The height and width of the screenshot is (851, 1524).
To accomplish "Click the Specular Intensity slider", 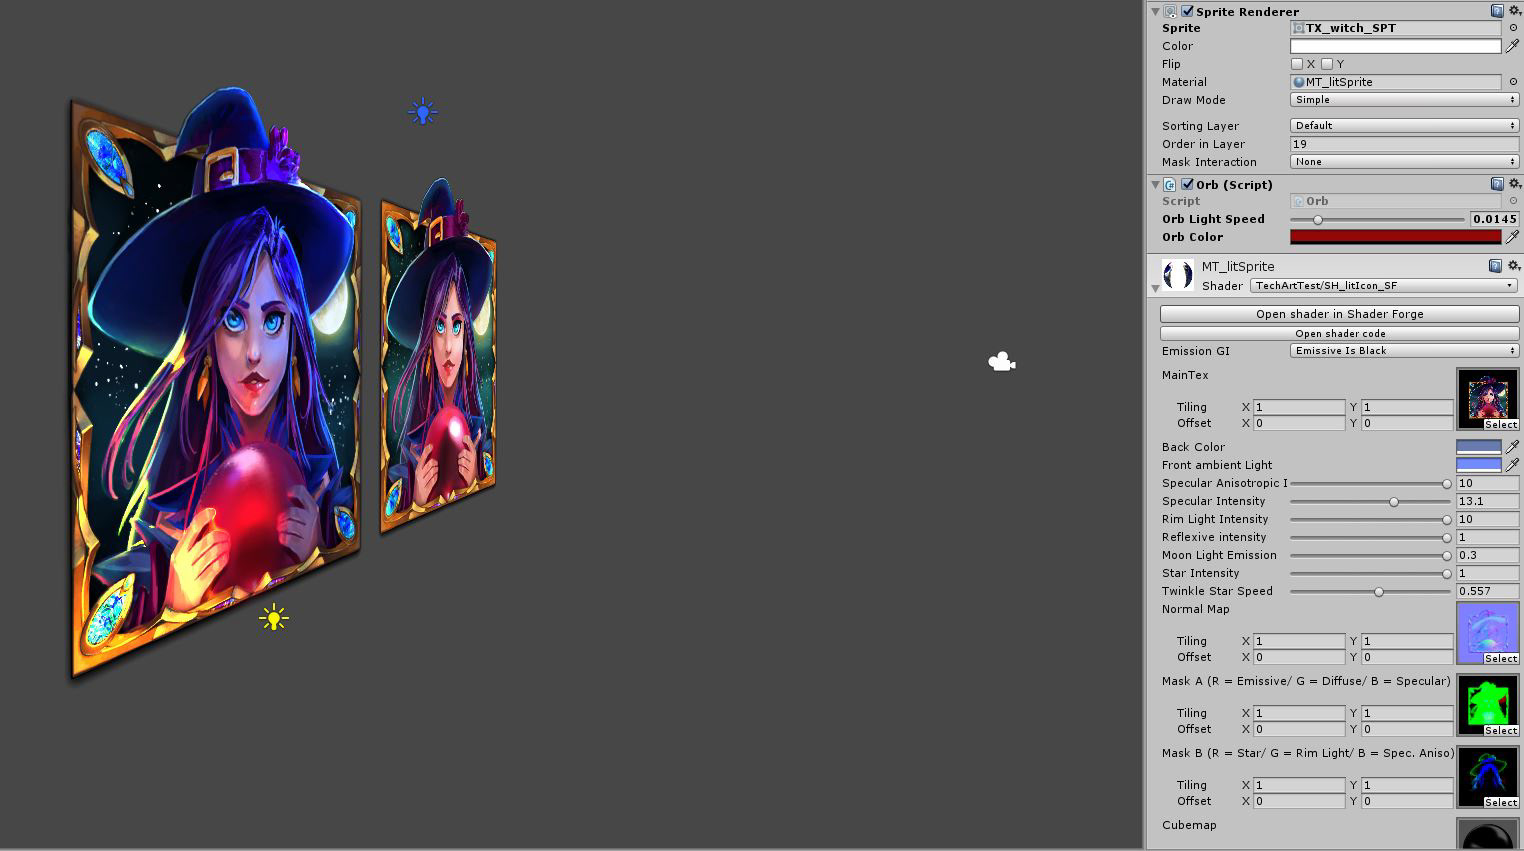I will pyautogui.click(x=1370, y=501).
